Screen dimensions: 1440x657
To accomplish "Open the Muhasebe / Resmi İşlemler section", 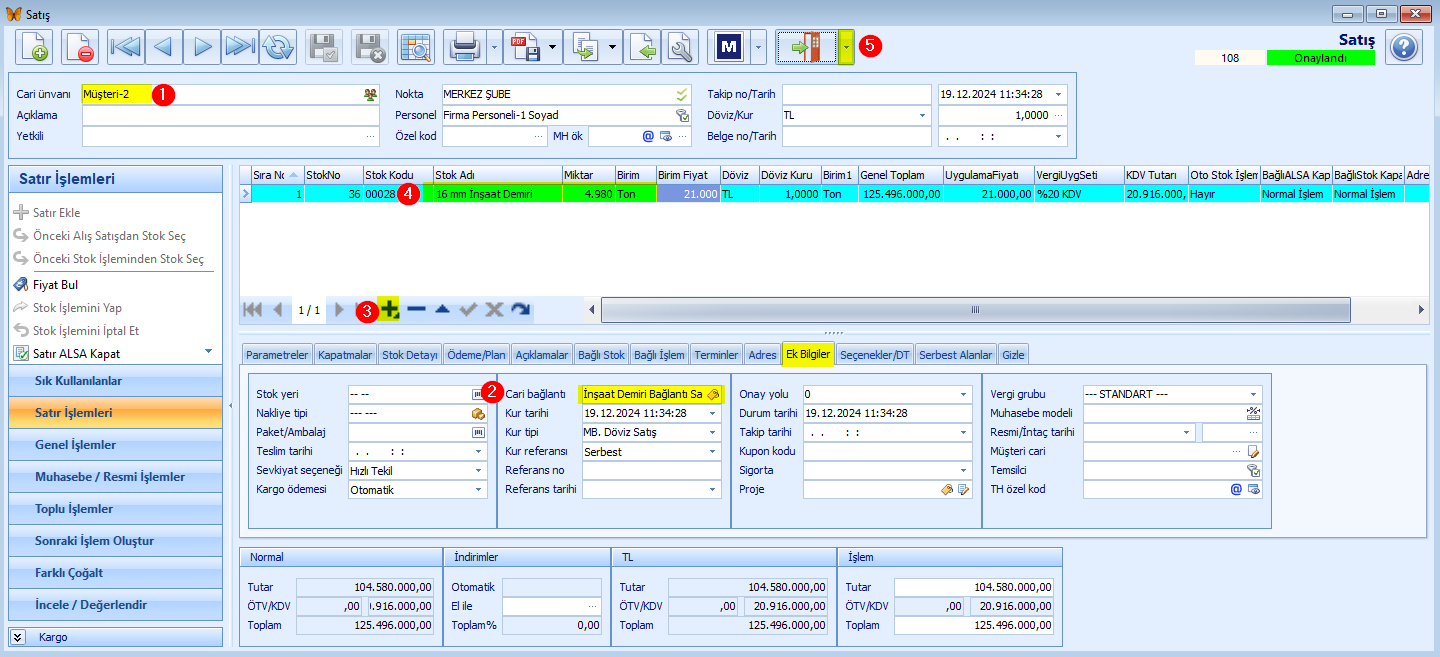I will click(115, 477).
